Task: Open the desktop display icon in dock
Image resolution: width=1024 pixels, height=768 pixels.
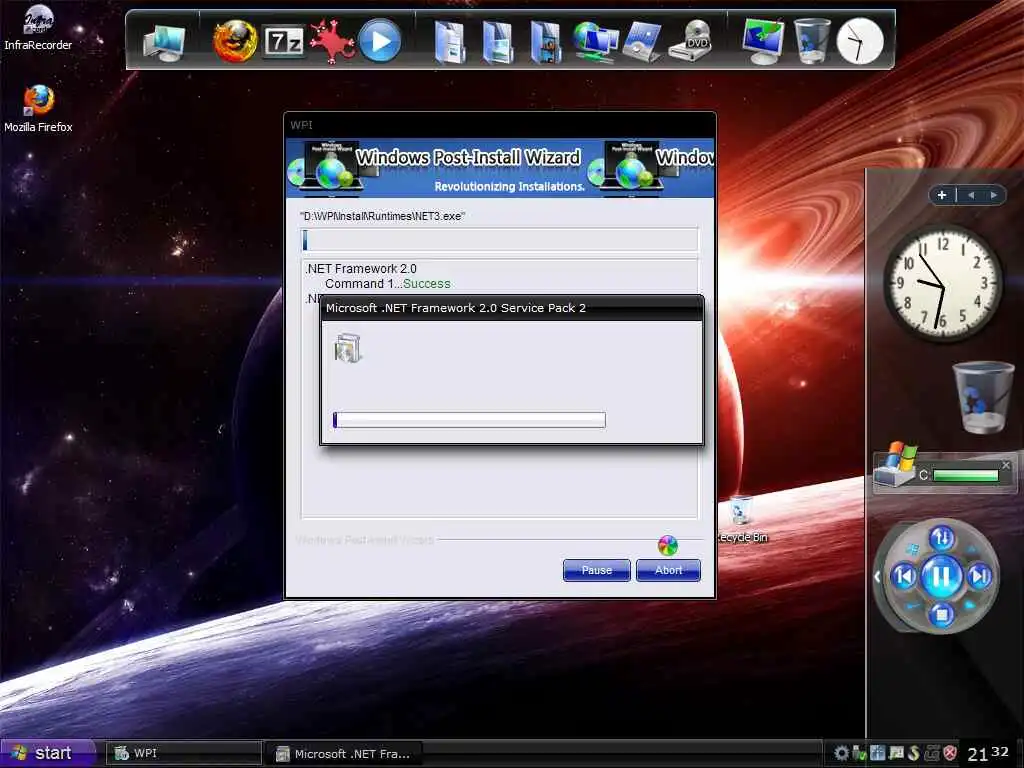Action: (x=763, y=41)
